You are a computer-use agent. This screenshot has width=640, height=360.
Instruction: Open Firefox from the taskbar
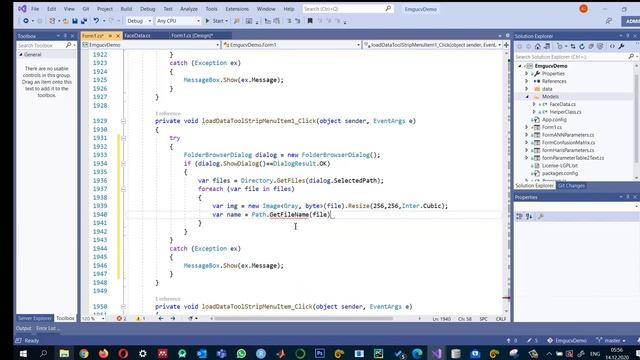[x=103, y=353]
